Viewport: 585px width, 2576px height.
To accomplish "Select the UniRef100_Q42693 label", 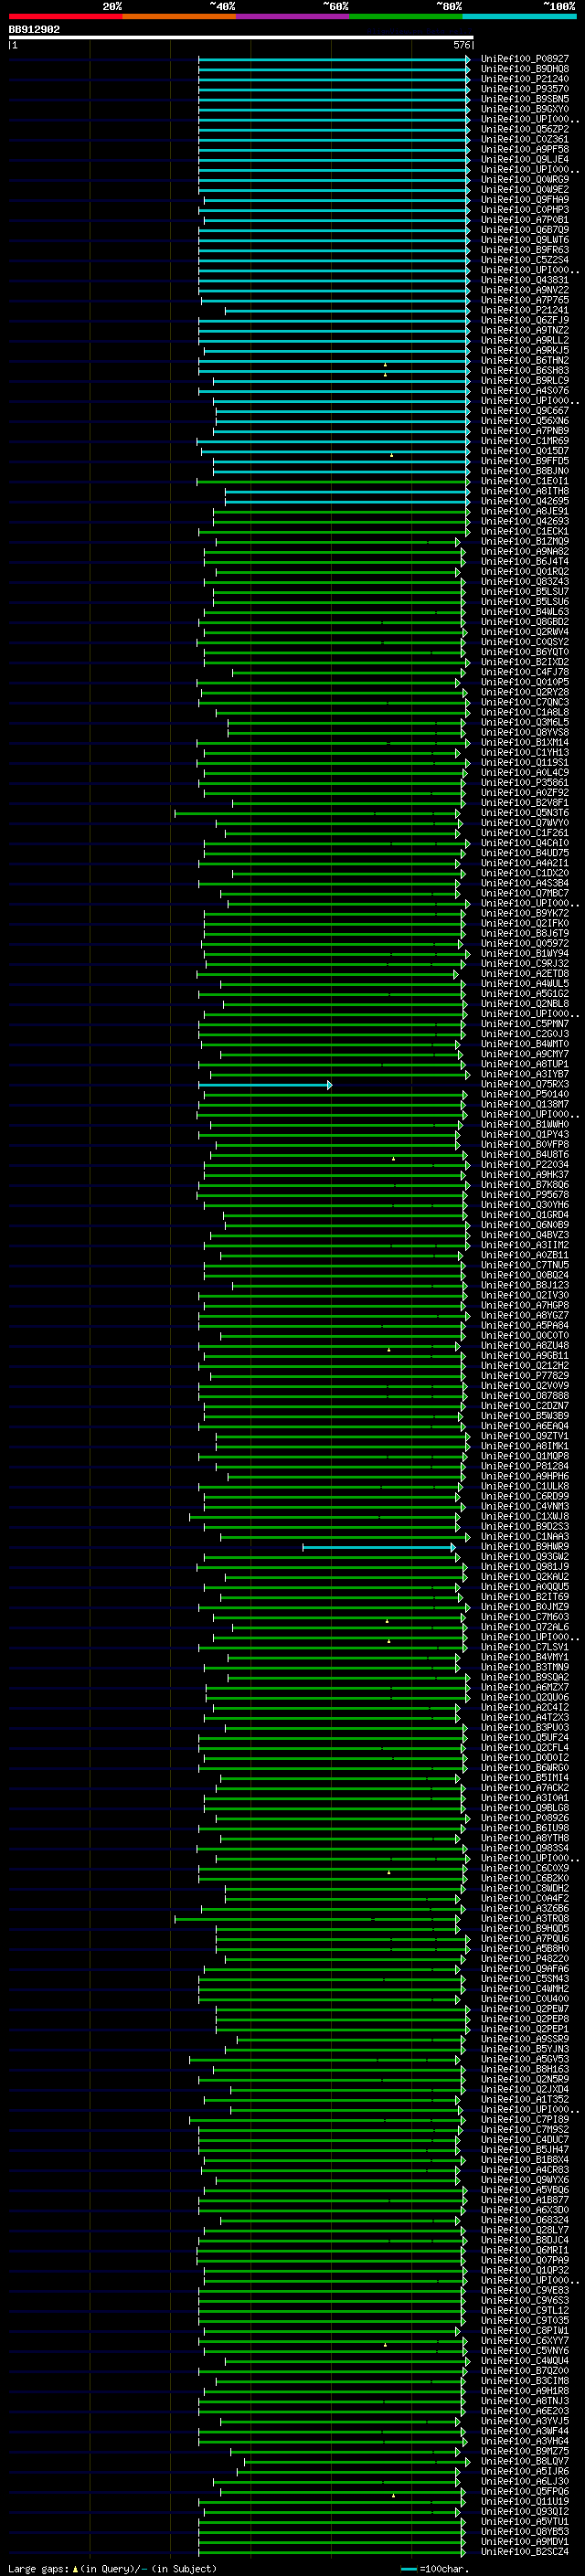I will [x=524, y=521].
